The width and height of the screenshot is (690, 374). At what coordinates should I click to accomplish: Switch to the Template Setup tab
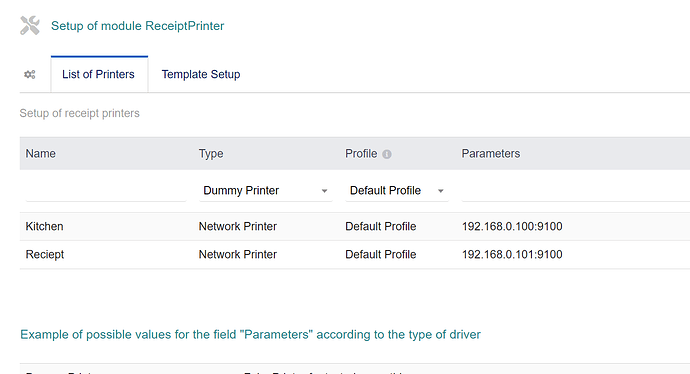(x=201, y=74)
